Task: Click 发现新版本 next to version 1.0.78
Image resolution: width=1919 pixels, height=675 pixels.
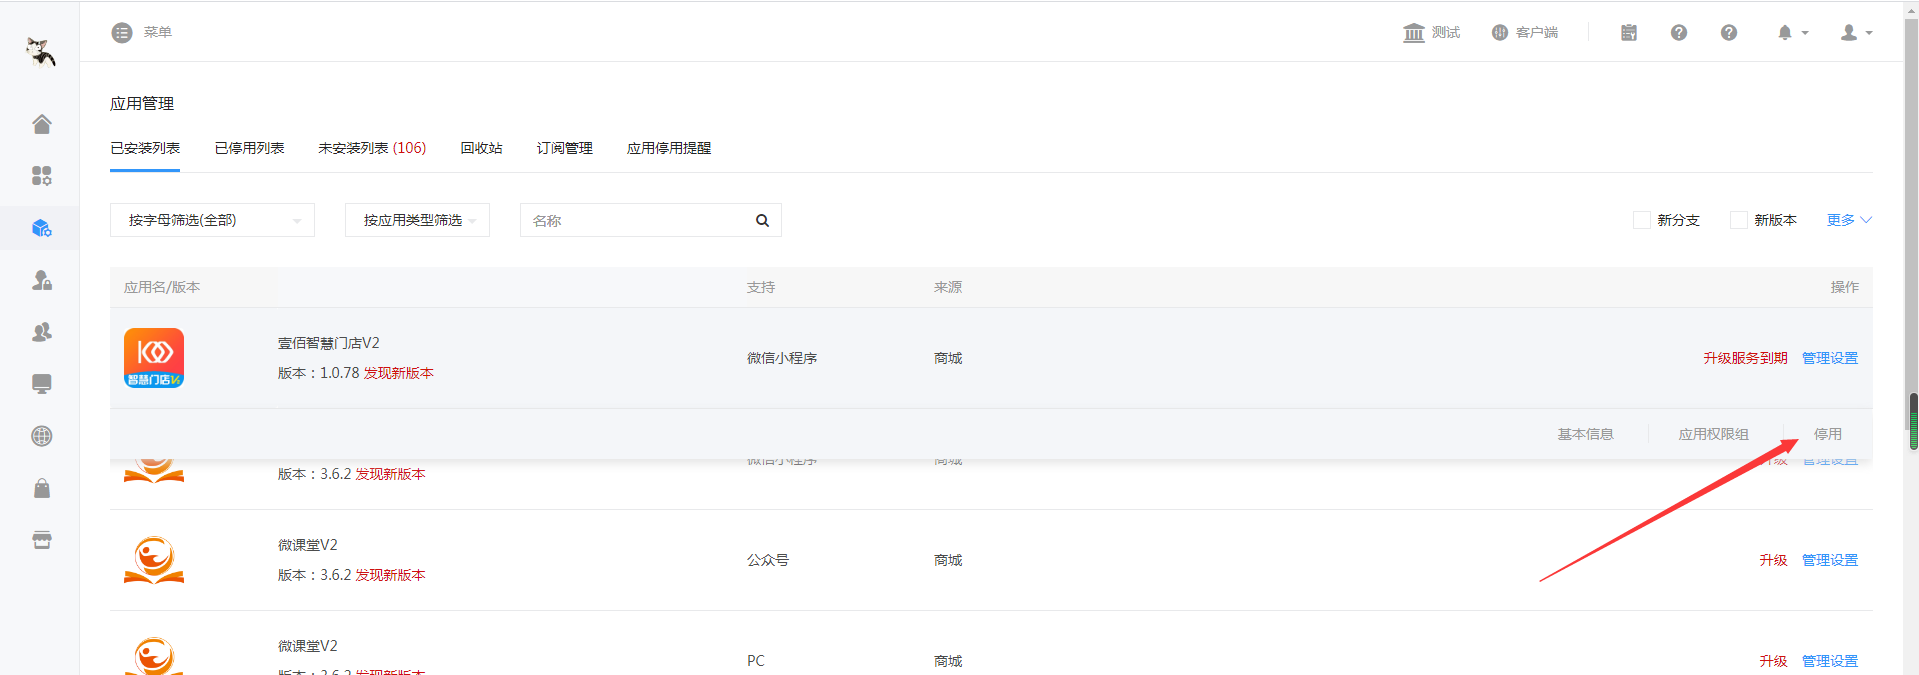Action: point(398,373)
